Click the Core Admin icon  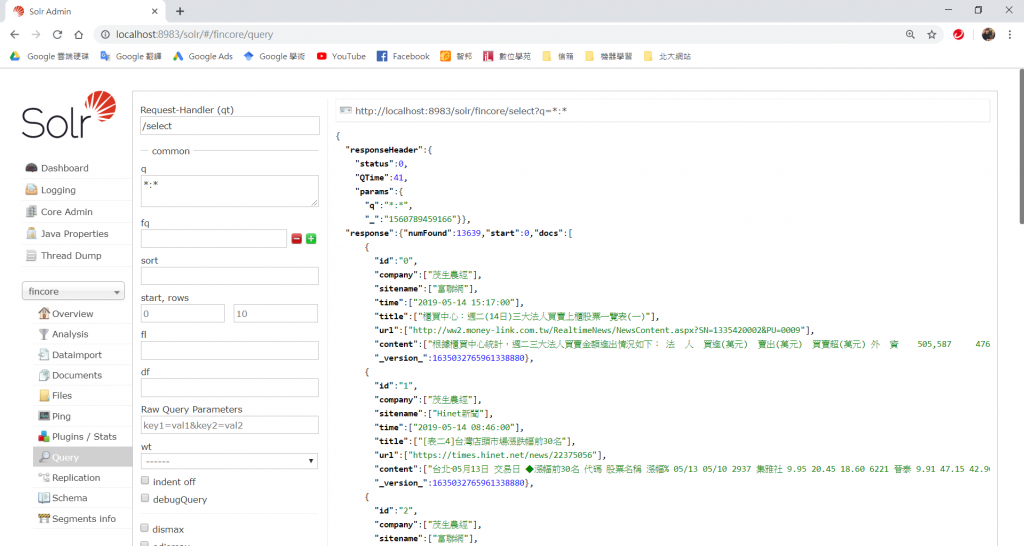31,212
